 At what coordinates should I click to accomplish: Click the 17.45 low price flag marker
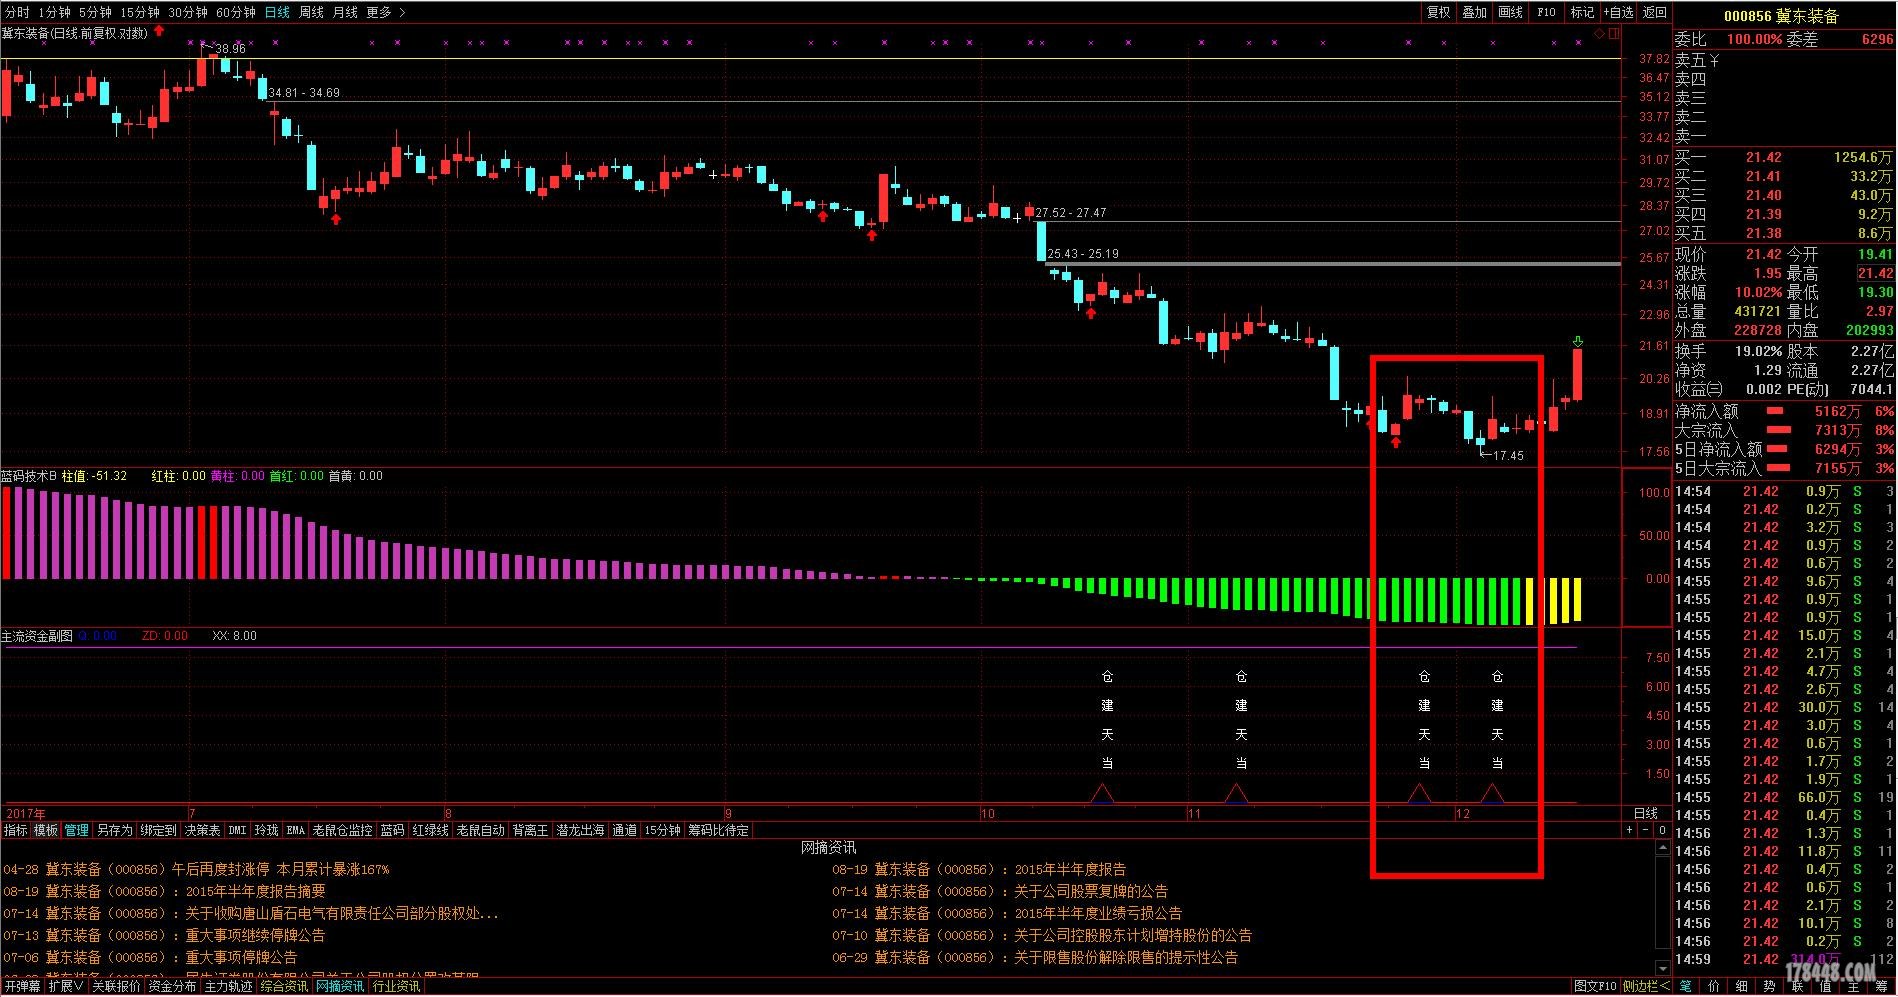click(x=1502, y=455)
